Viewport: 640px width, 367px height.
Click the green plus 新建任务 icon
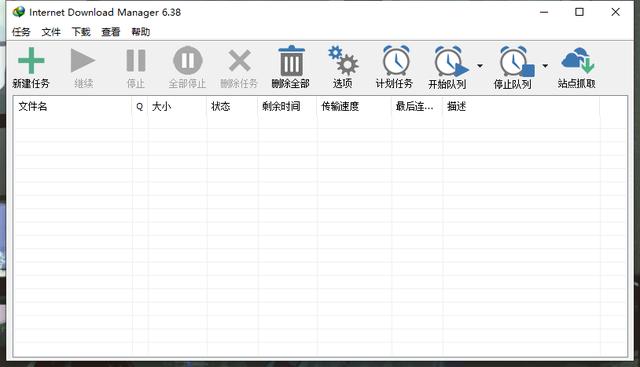31,61
